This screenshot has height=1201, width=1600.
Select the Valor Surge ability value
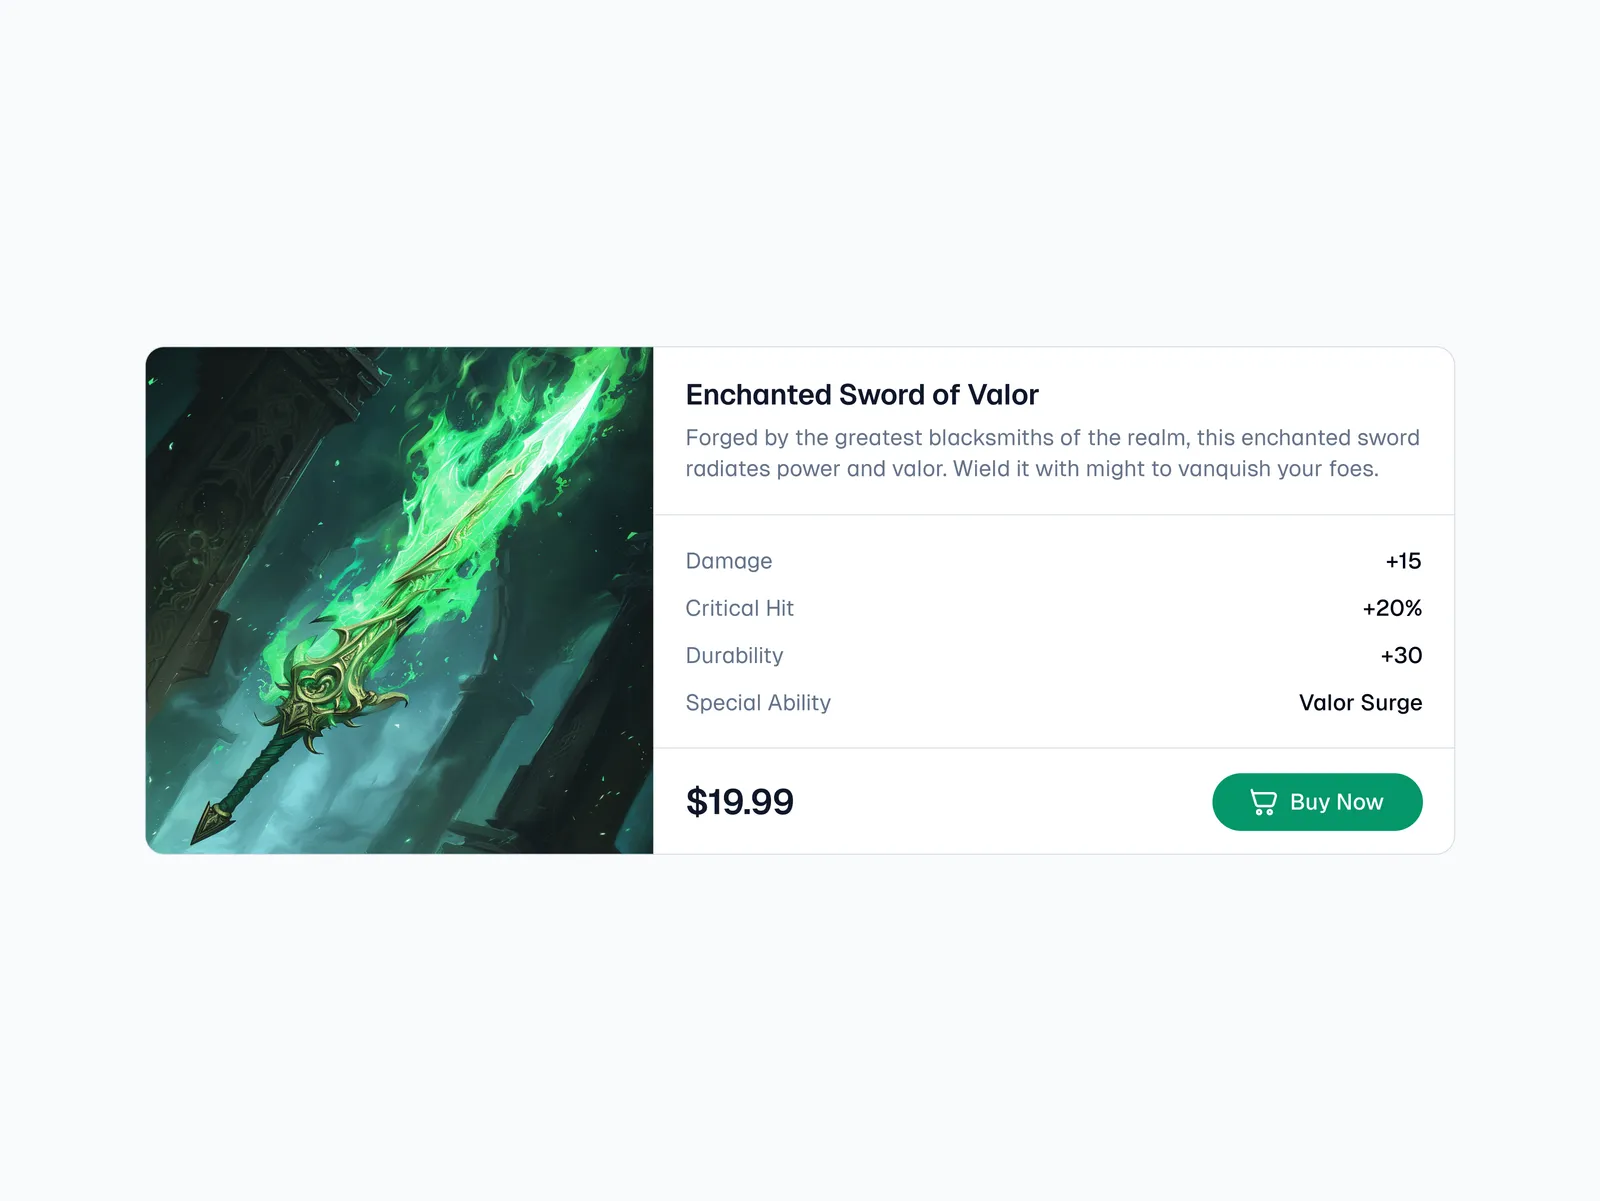click(x=1360, y=703)
